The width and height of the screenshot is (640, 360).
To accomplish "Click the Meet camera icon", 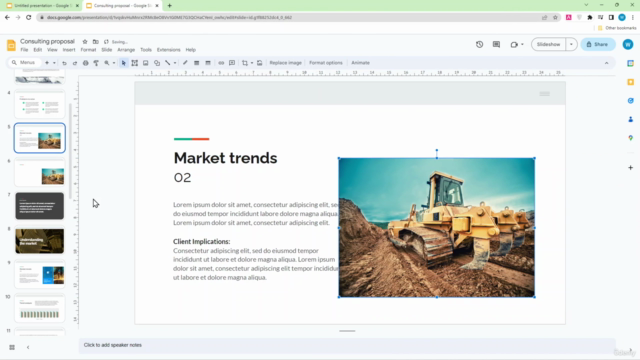I will coord(514,44).
